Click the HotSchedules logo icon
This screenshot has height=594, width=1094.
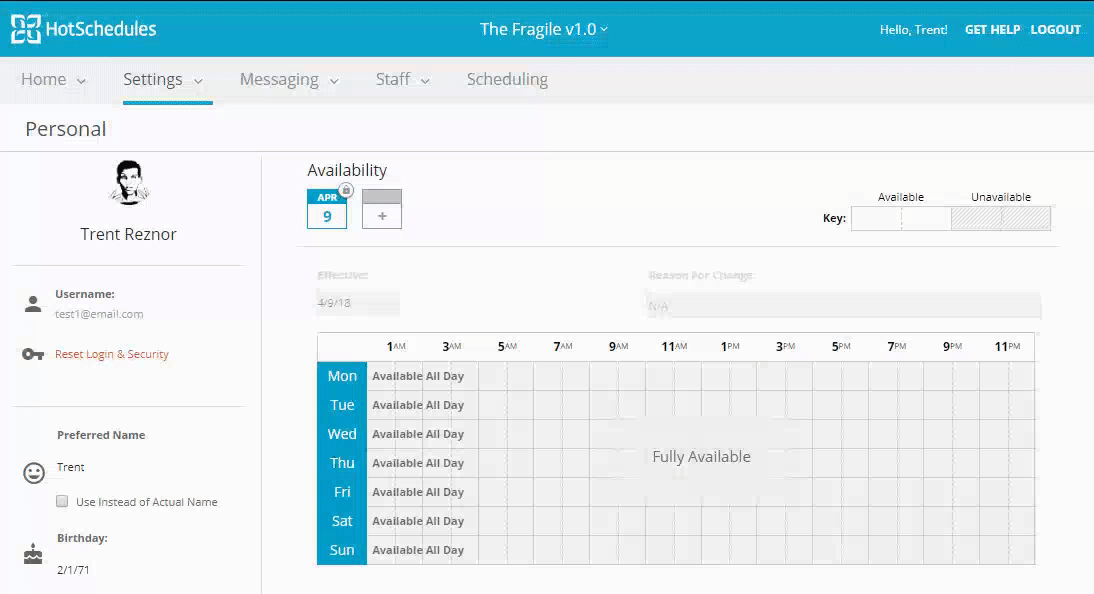[x=26, y=29]
